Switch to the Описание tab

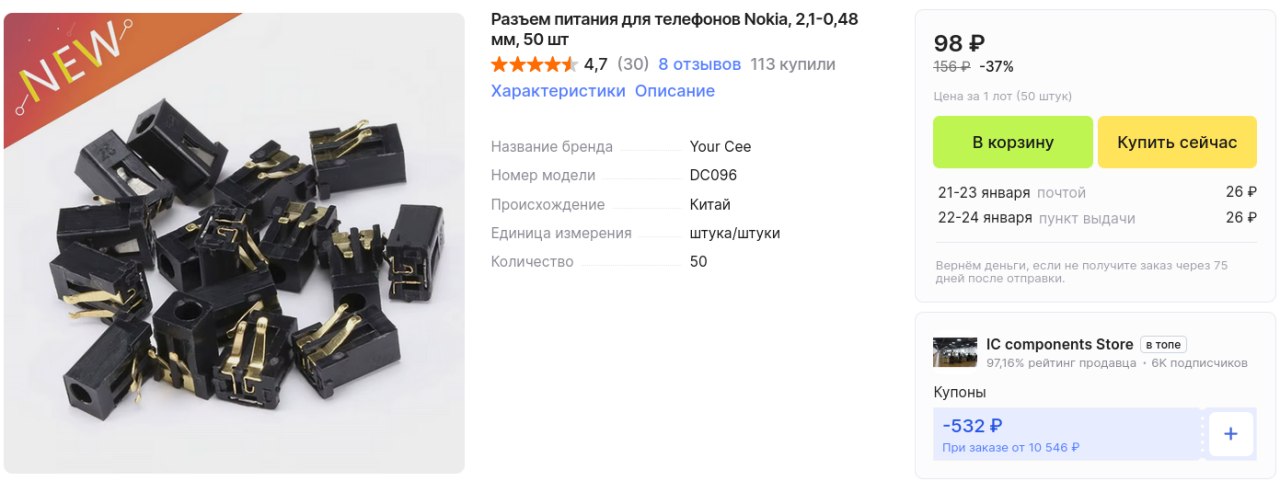(675, 91)
